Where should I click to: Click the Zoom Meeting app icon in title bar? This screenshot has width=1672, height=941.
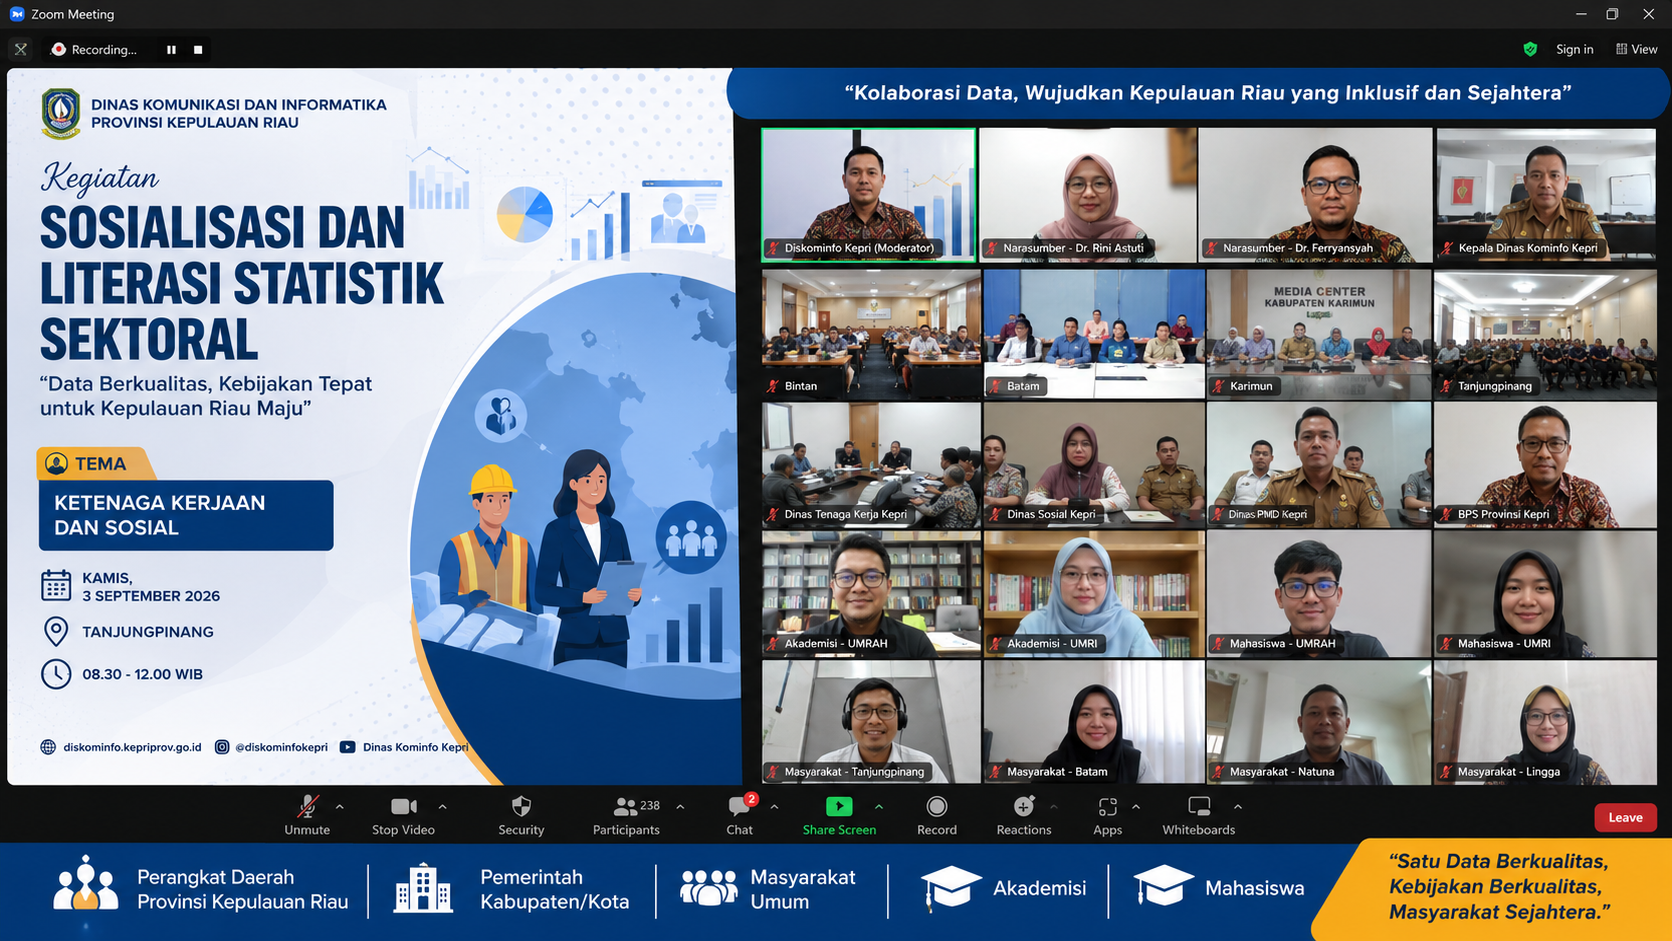17,14
